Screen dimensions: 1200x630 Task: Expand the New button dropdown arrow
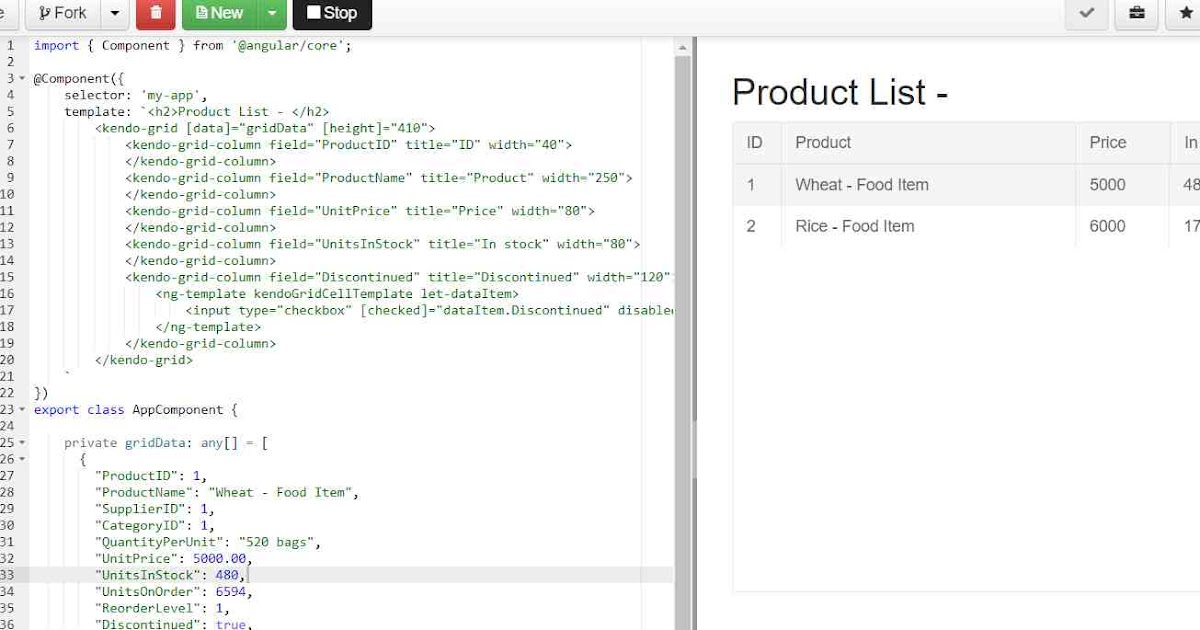(x=273, y=13)
